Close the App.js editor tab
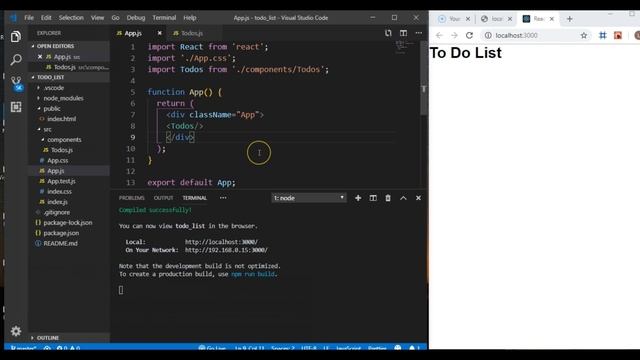 (160, 33)
